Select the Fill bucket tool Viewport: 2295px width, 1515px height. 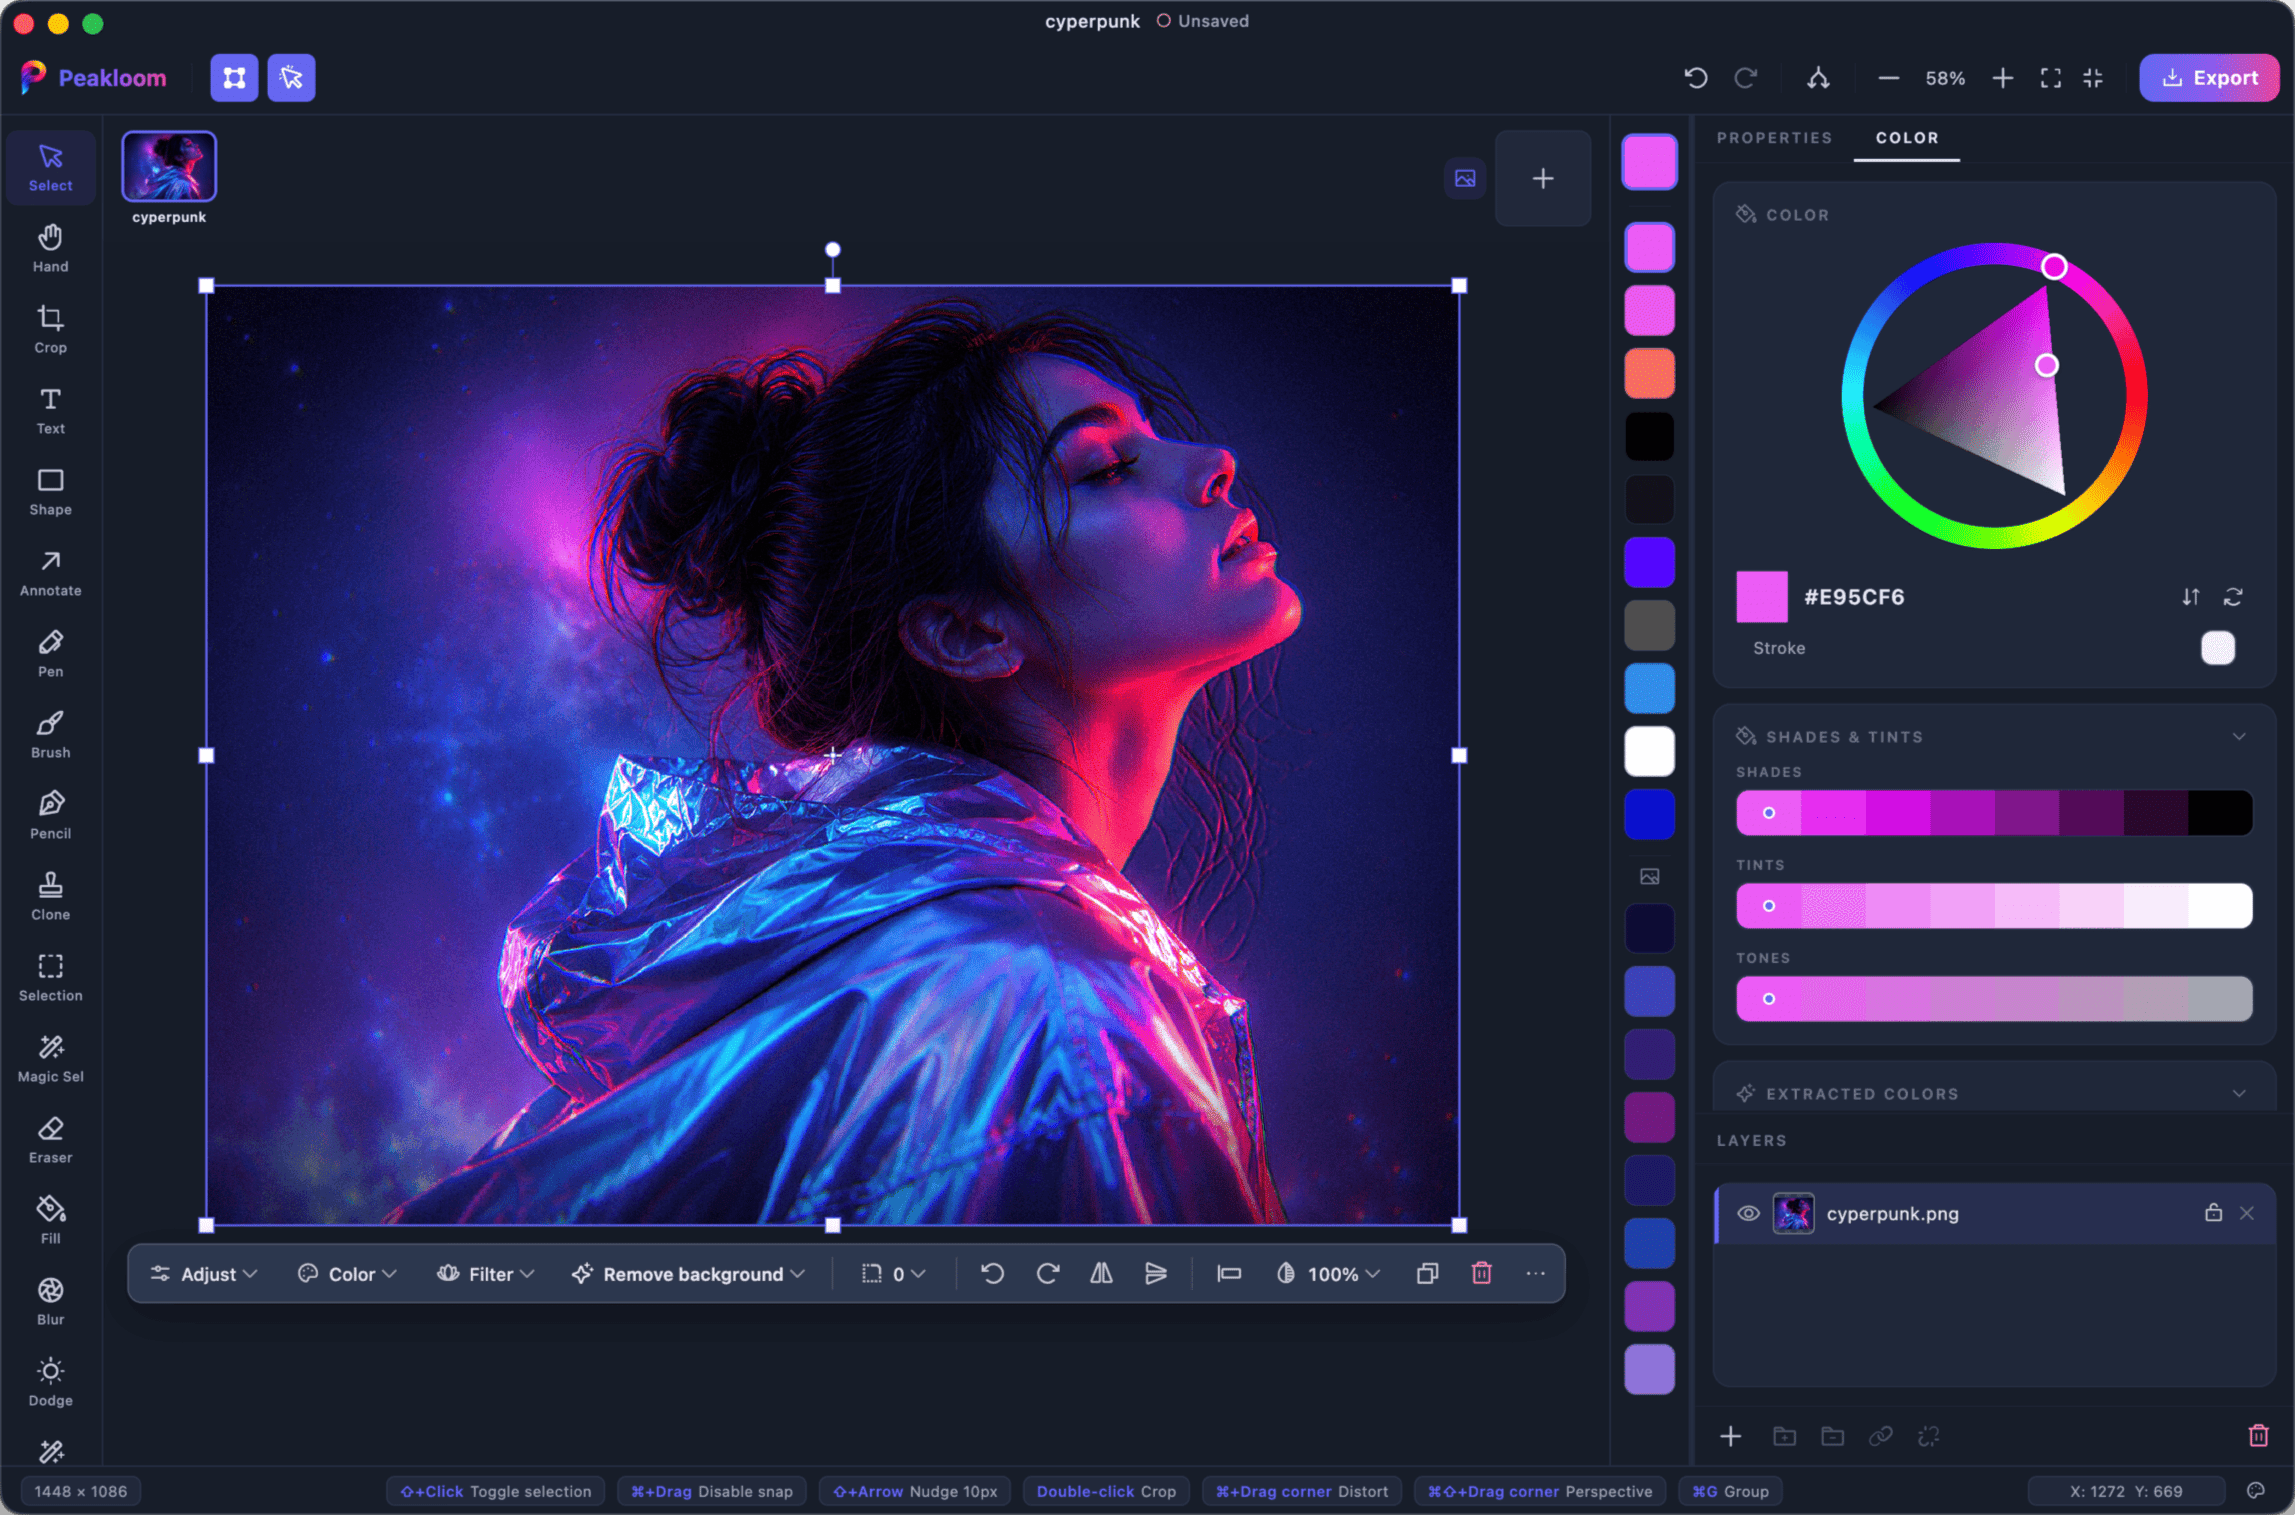pos(50,1220)
